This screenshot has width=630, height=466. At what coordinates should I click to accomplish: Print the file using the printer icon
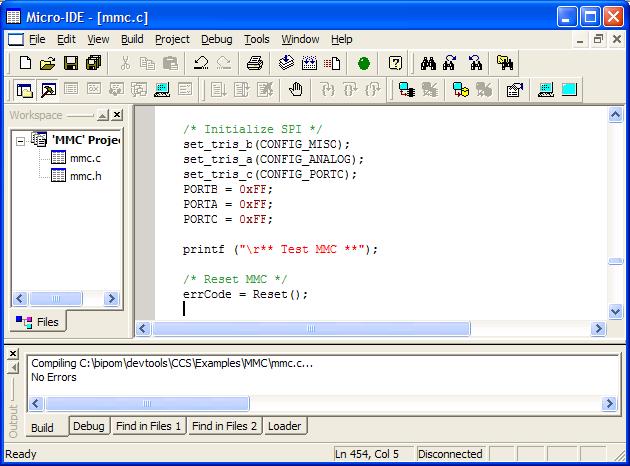[x=255, y=63]
